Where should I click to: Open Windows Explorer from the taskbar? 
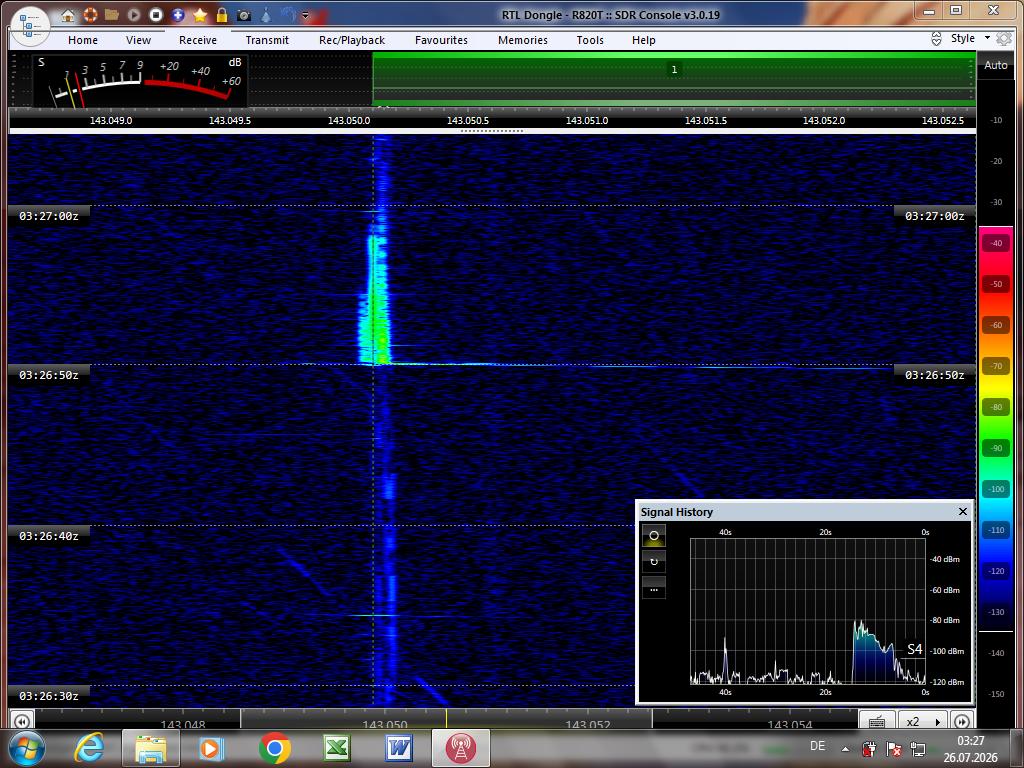point(151,748)
